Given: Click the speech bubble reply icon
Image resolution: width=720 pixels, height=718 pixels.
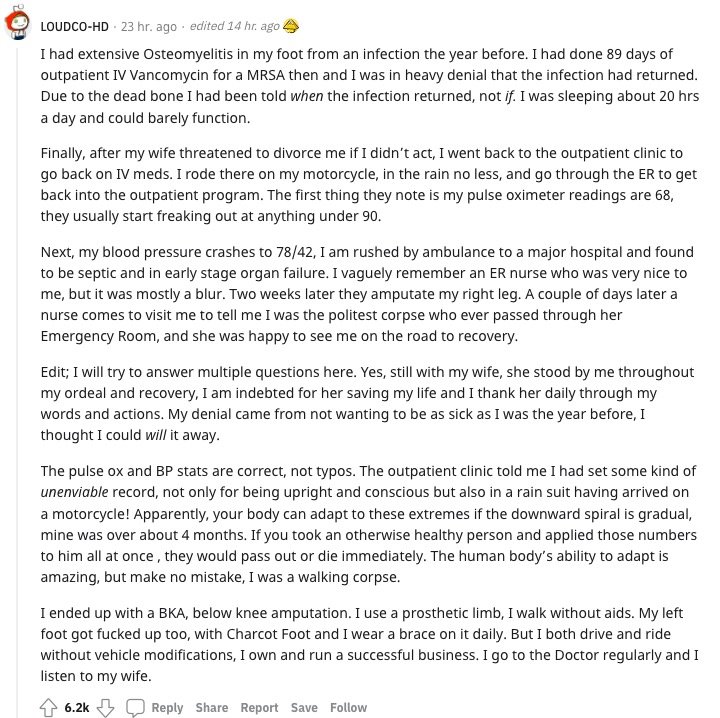Looking at the screenshot, I should pyautogui.click(x=135, y=707).
